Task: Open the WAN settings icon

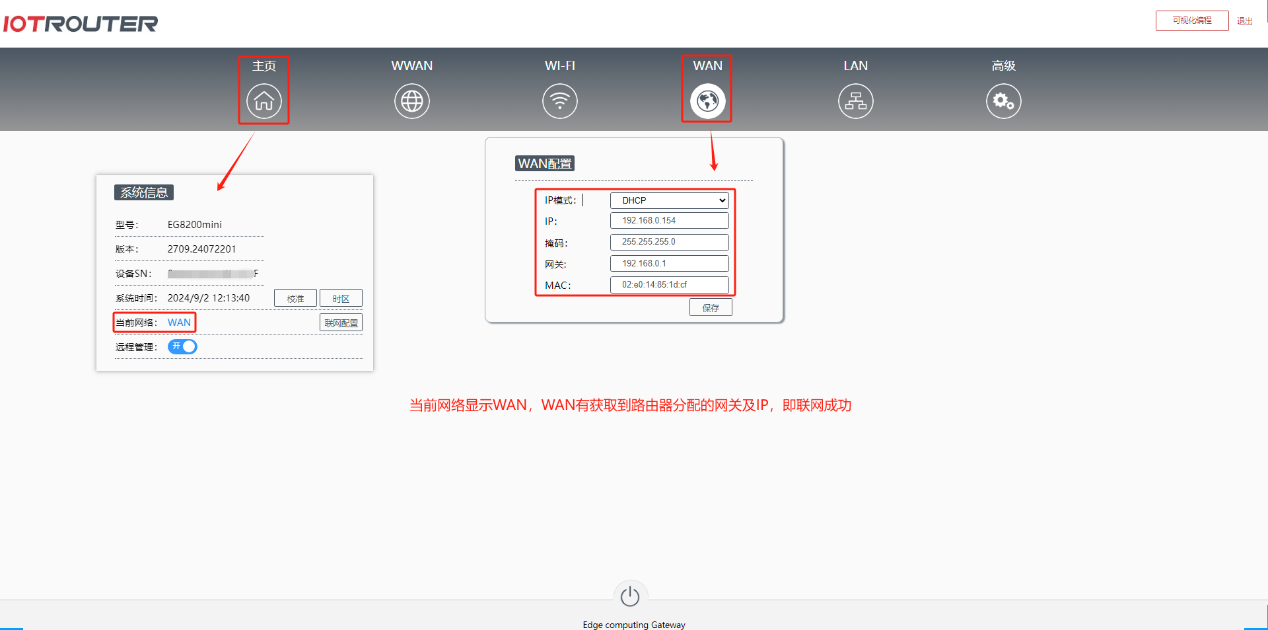Action: 707,100
